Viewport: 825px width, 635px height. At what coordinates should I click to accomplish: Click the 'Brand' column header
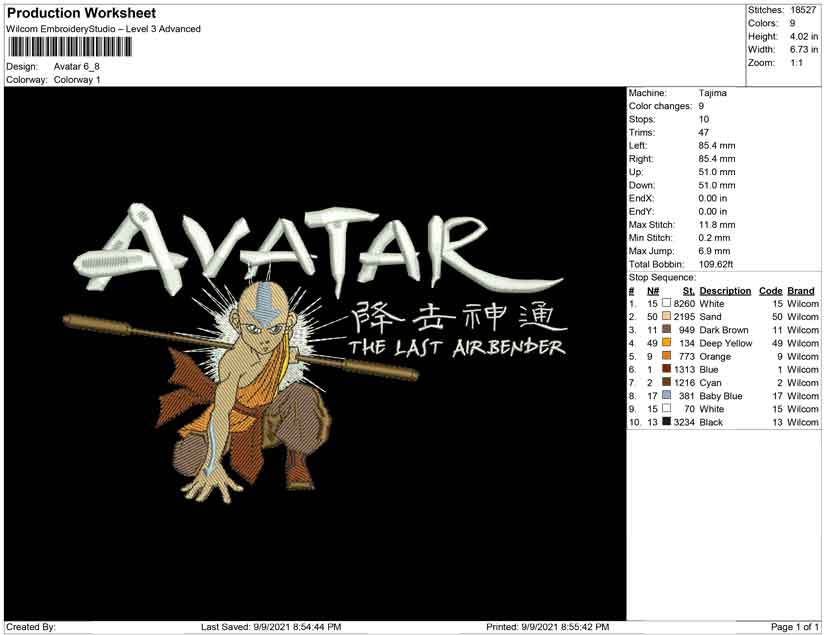pyautogui.click(x=801, y=291)
